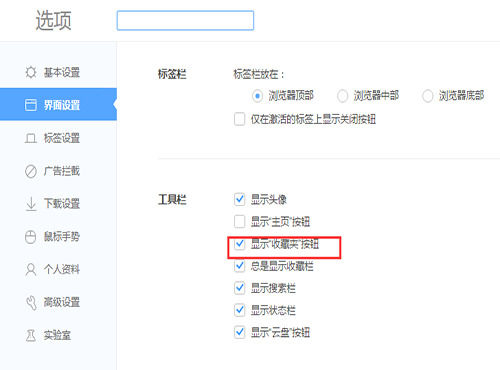Uncheck the 显示头像 checkbox

(x=240, y=199)
